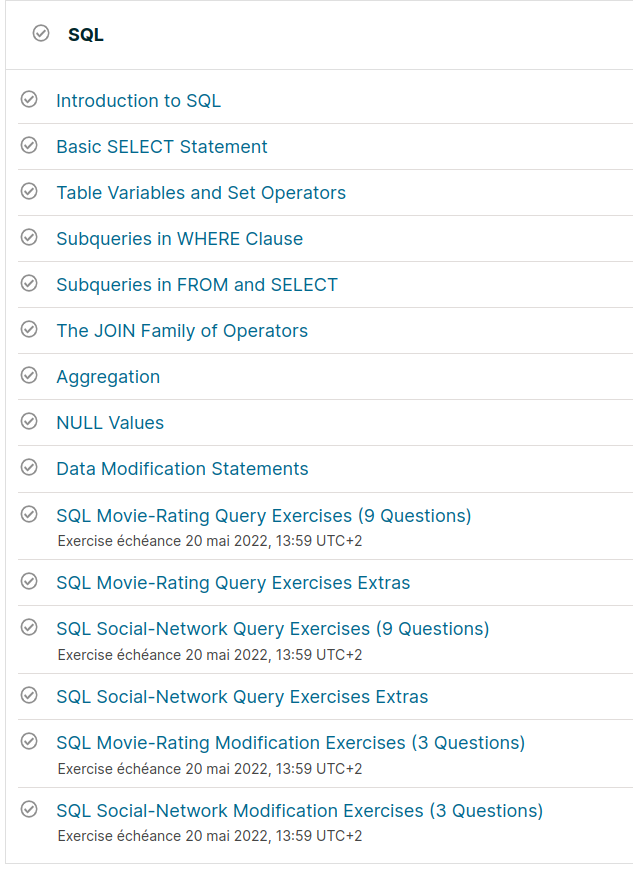Click the completion icon for Data Modification Statements

click(x=29, y=467)
